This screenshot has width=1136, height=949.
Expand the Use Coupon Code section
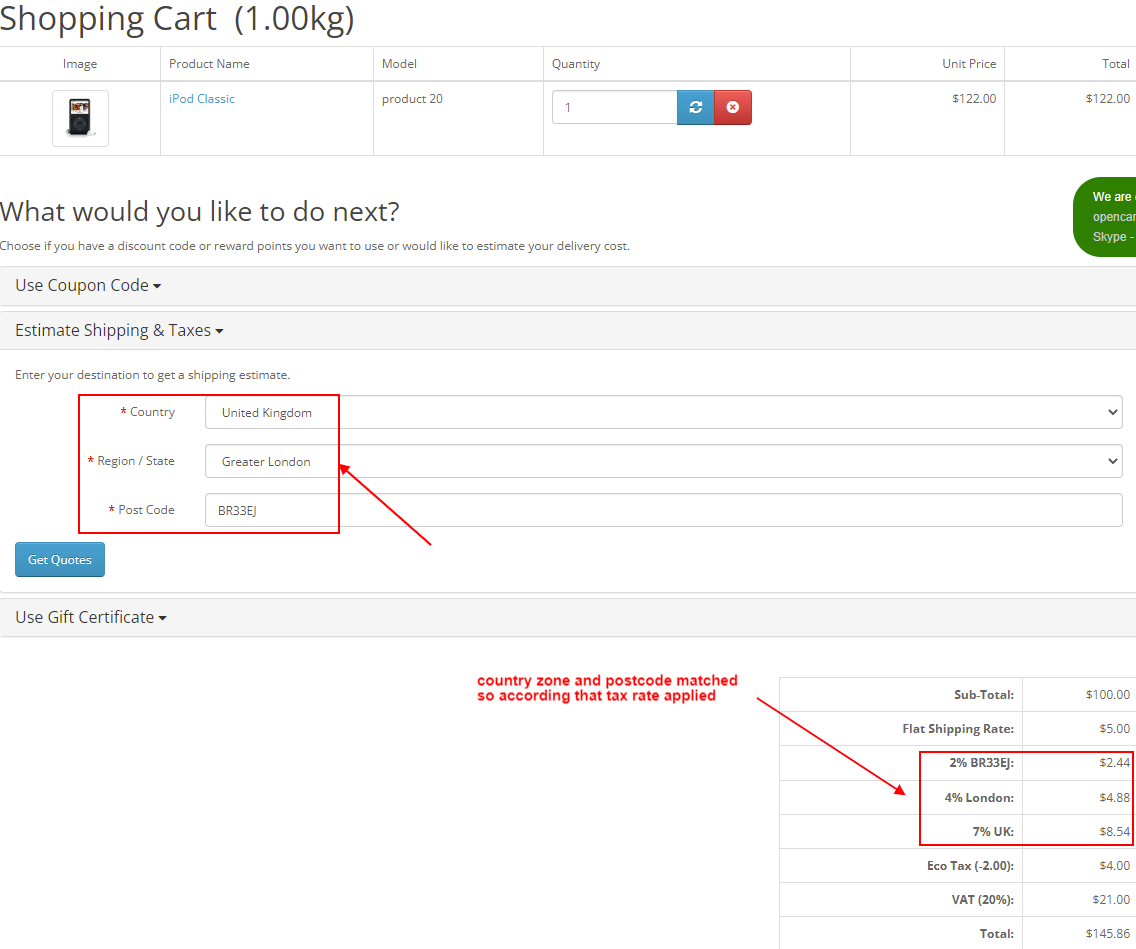click(87, 285)
